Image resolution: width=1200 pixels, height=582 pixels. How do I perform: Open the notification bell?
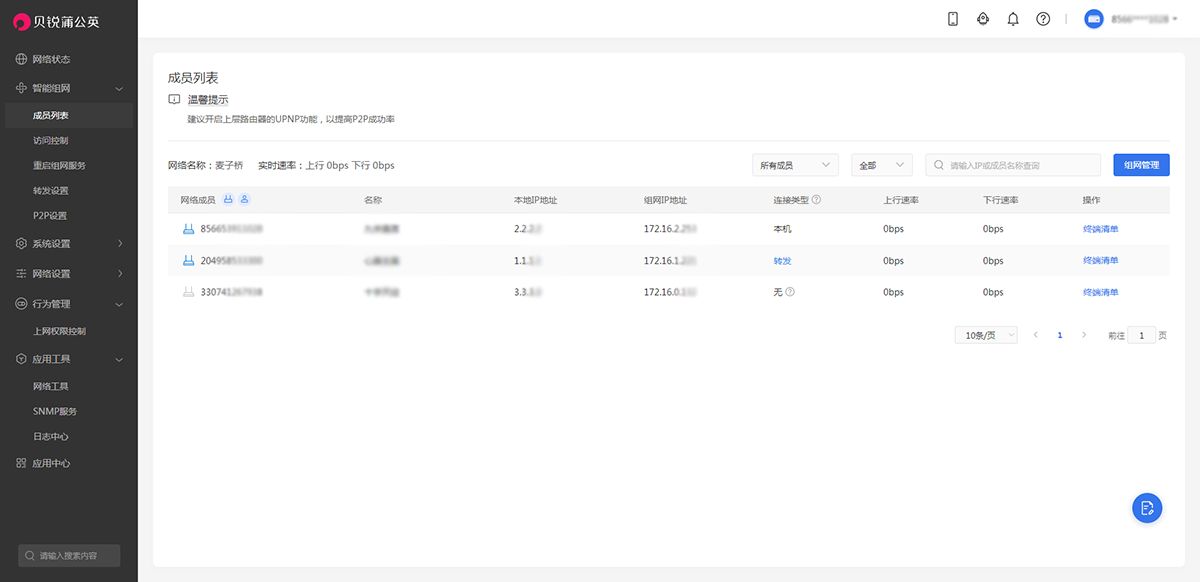point(1013,19)
